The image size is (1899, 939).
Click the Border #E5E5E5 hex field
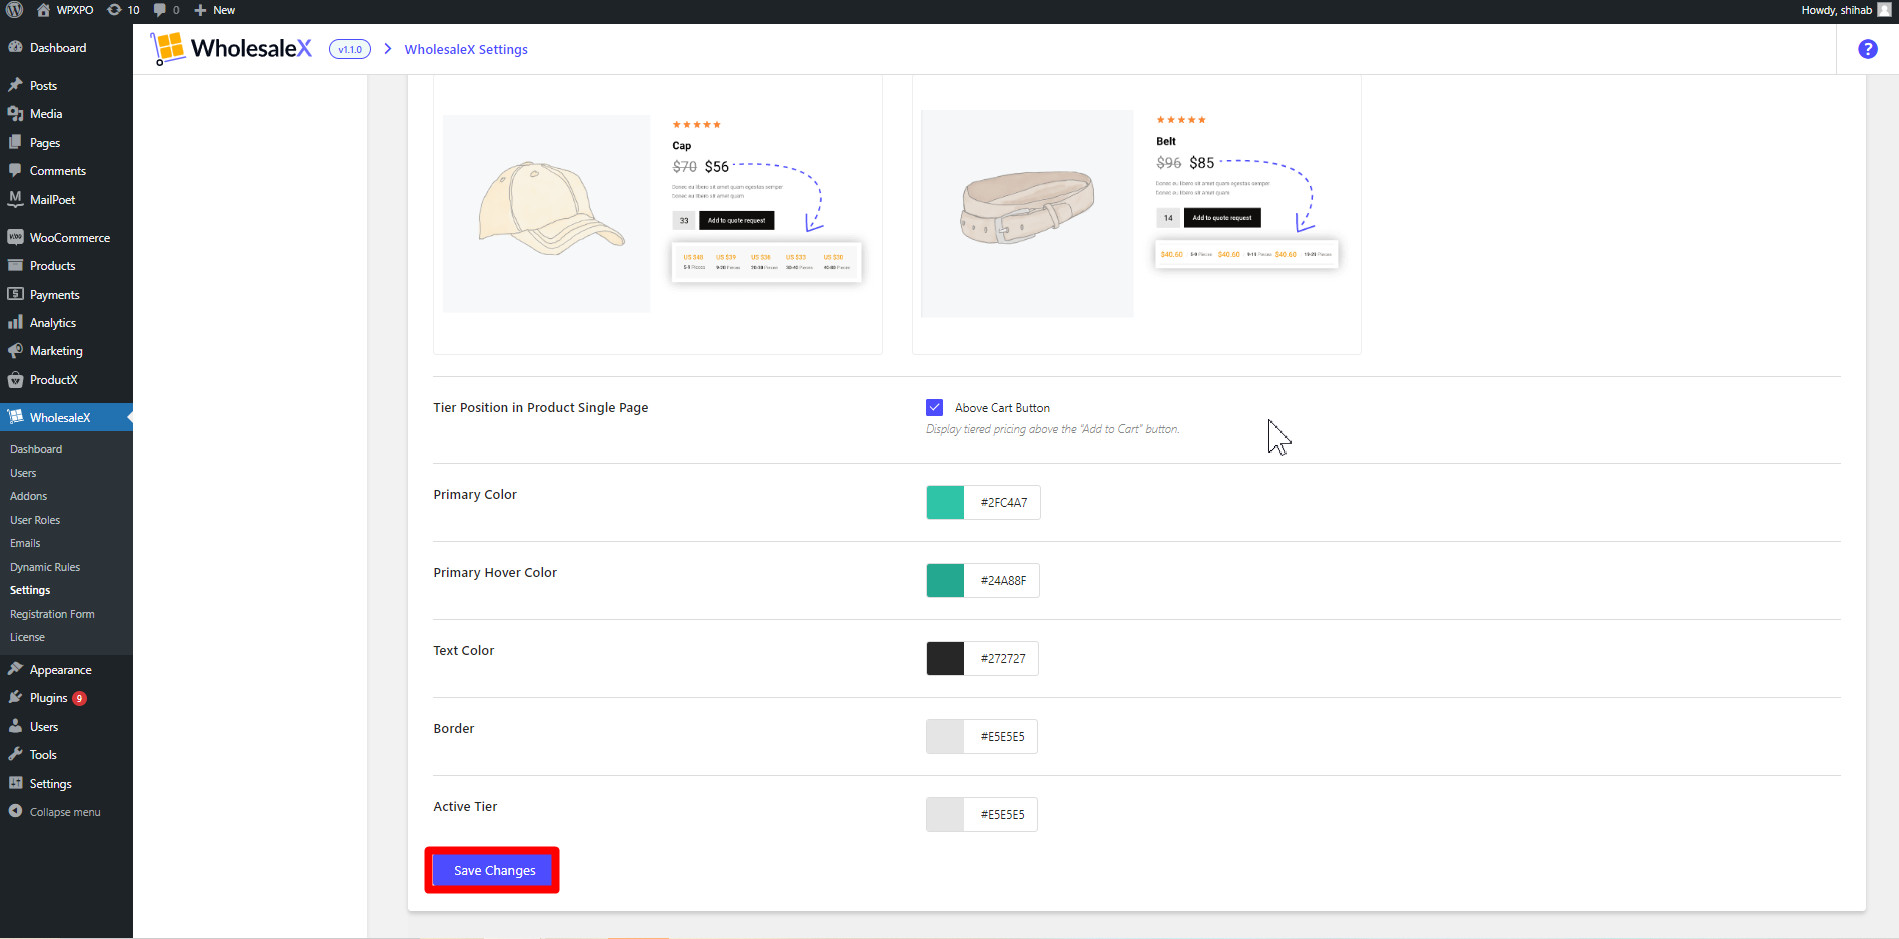click(x=1002, y=736)
